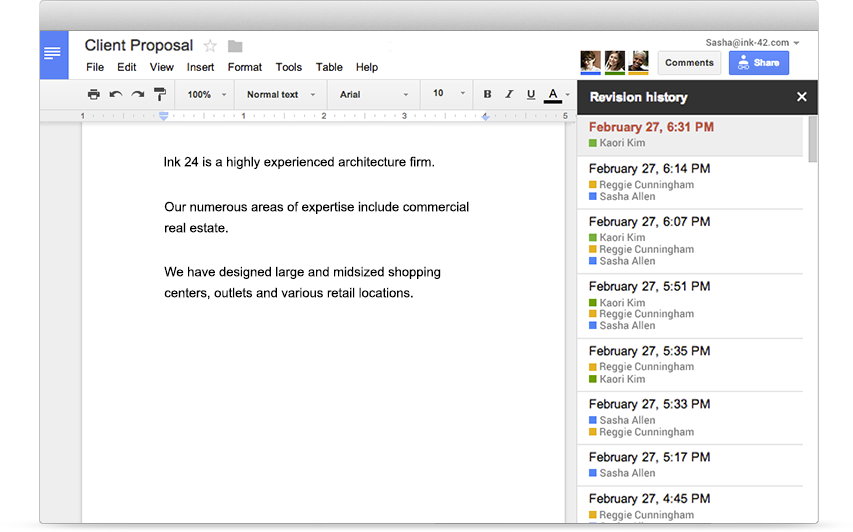Undo the last action with undo arrow
Image resolution: width=853 pixels, height=532 pixels.
[115, 95]
